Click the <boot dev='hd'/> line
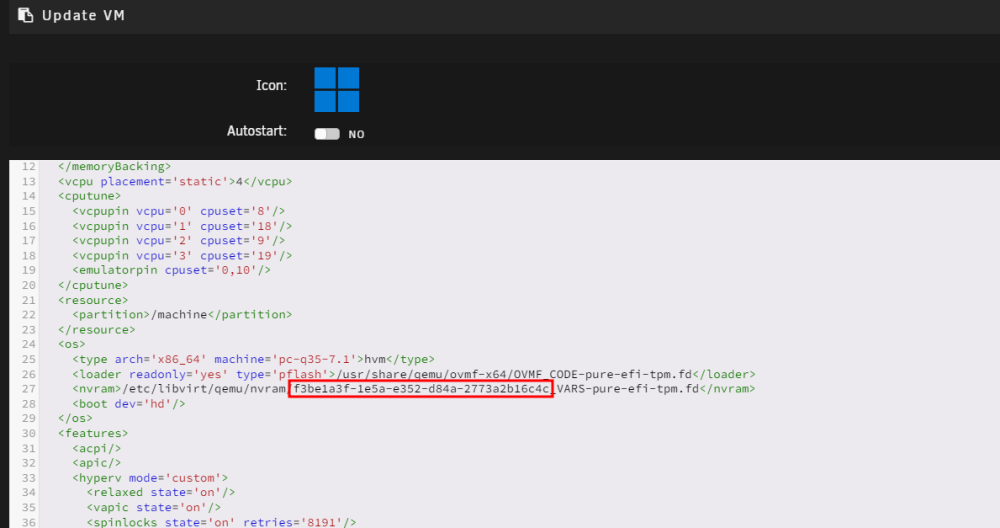 [129, 404]
